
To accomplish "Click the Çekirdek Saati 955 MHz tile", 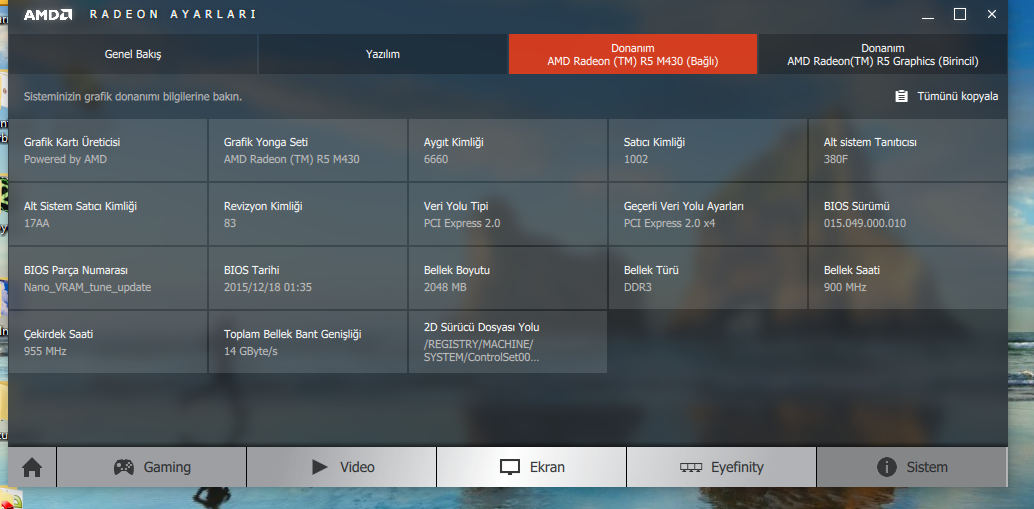I will point(108,342).
